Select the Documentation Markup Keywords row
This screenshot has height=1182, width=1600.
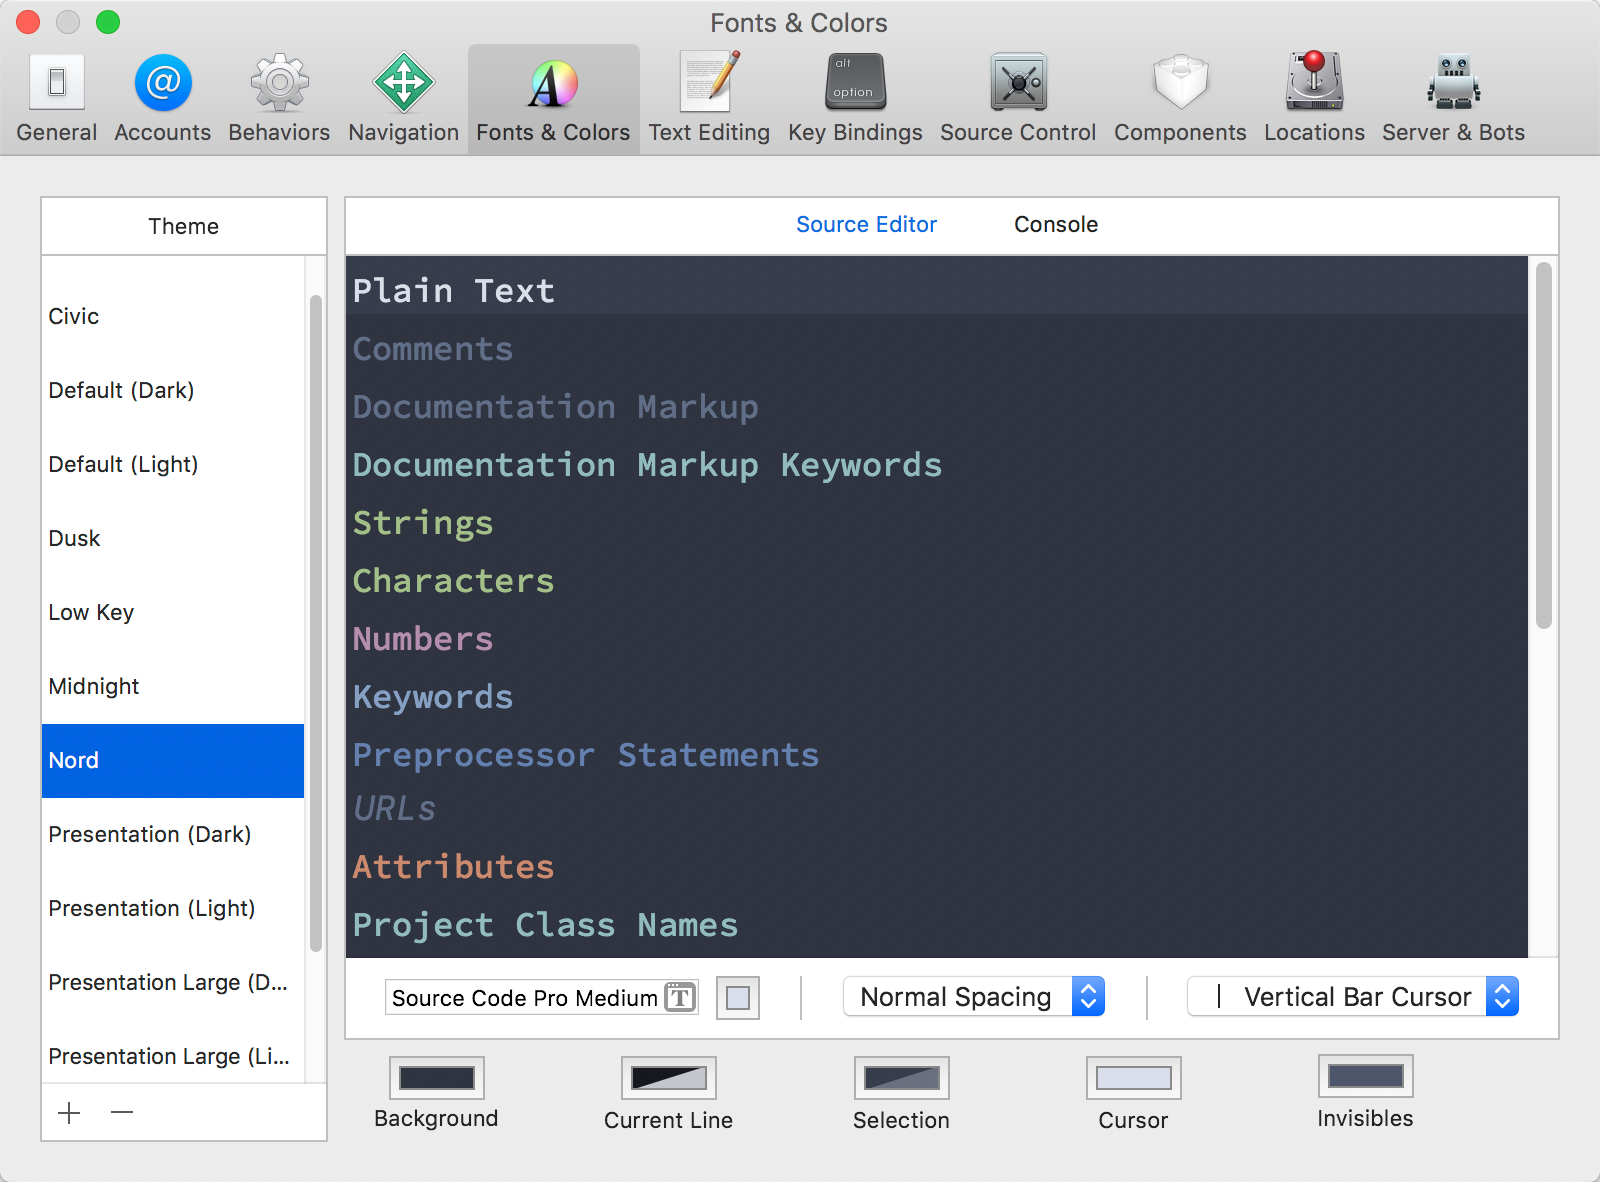click(x=937, y=464)
